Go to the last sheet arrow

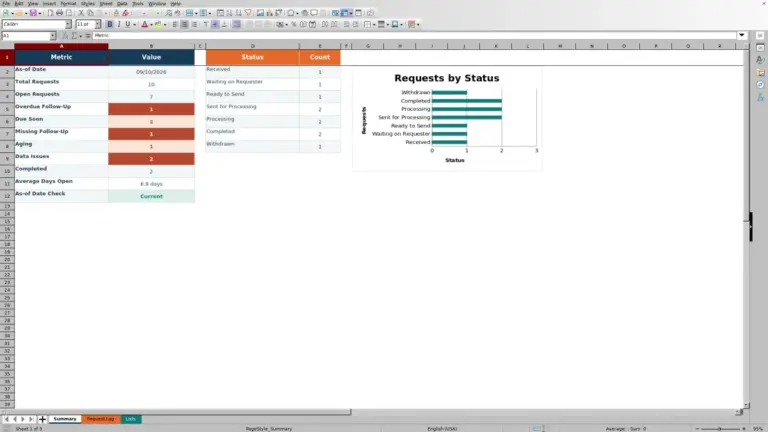[x=31, y=419]
